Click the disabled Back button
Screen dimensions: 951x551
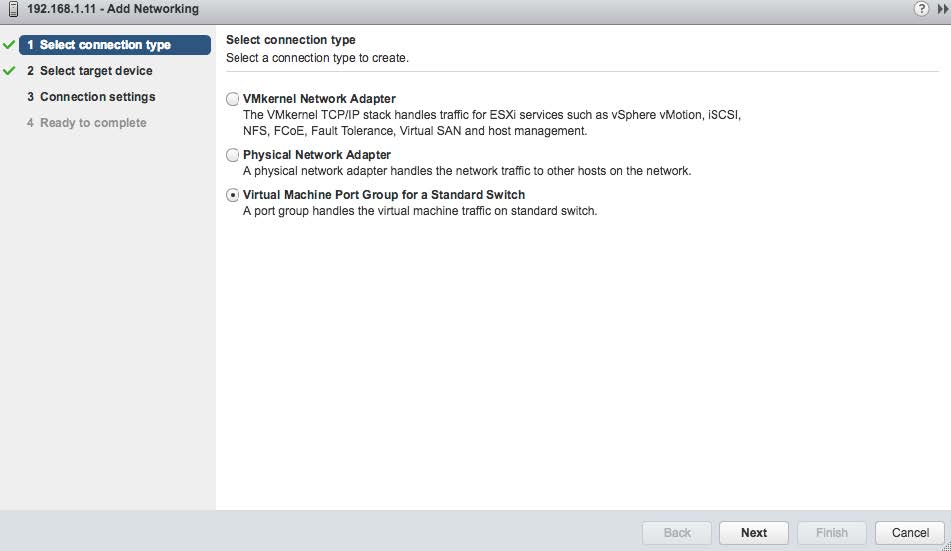pyautogui.click(x=677, y=533)
